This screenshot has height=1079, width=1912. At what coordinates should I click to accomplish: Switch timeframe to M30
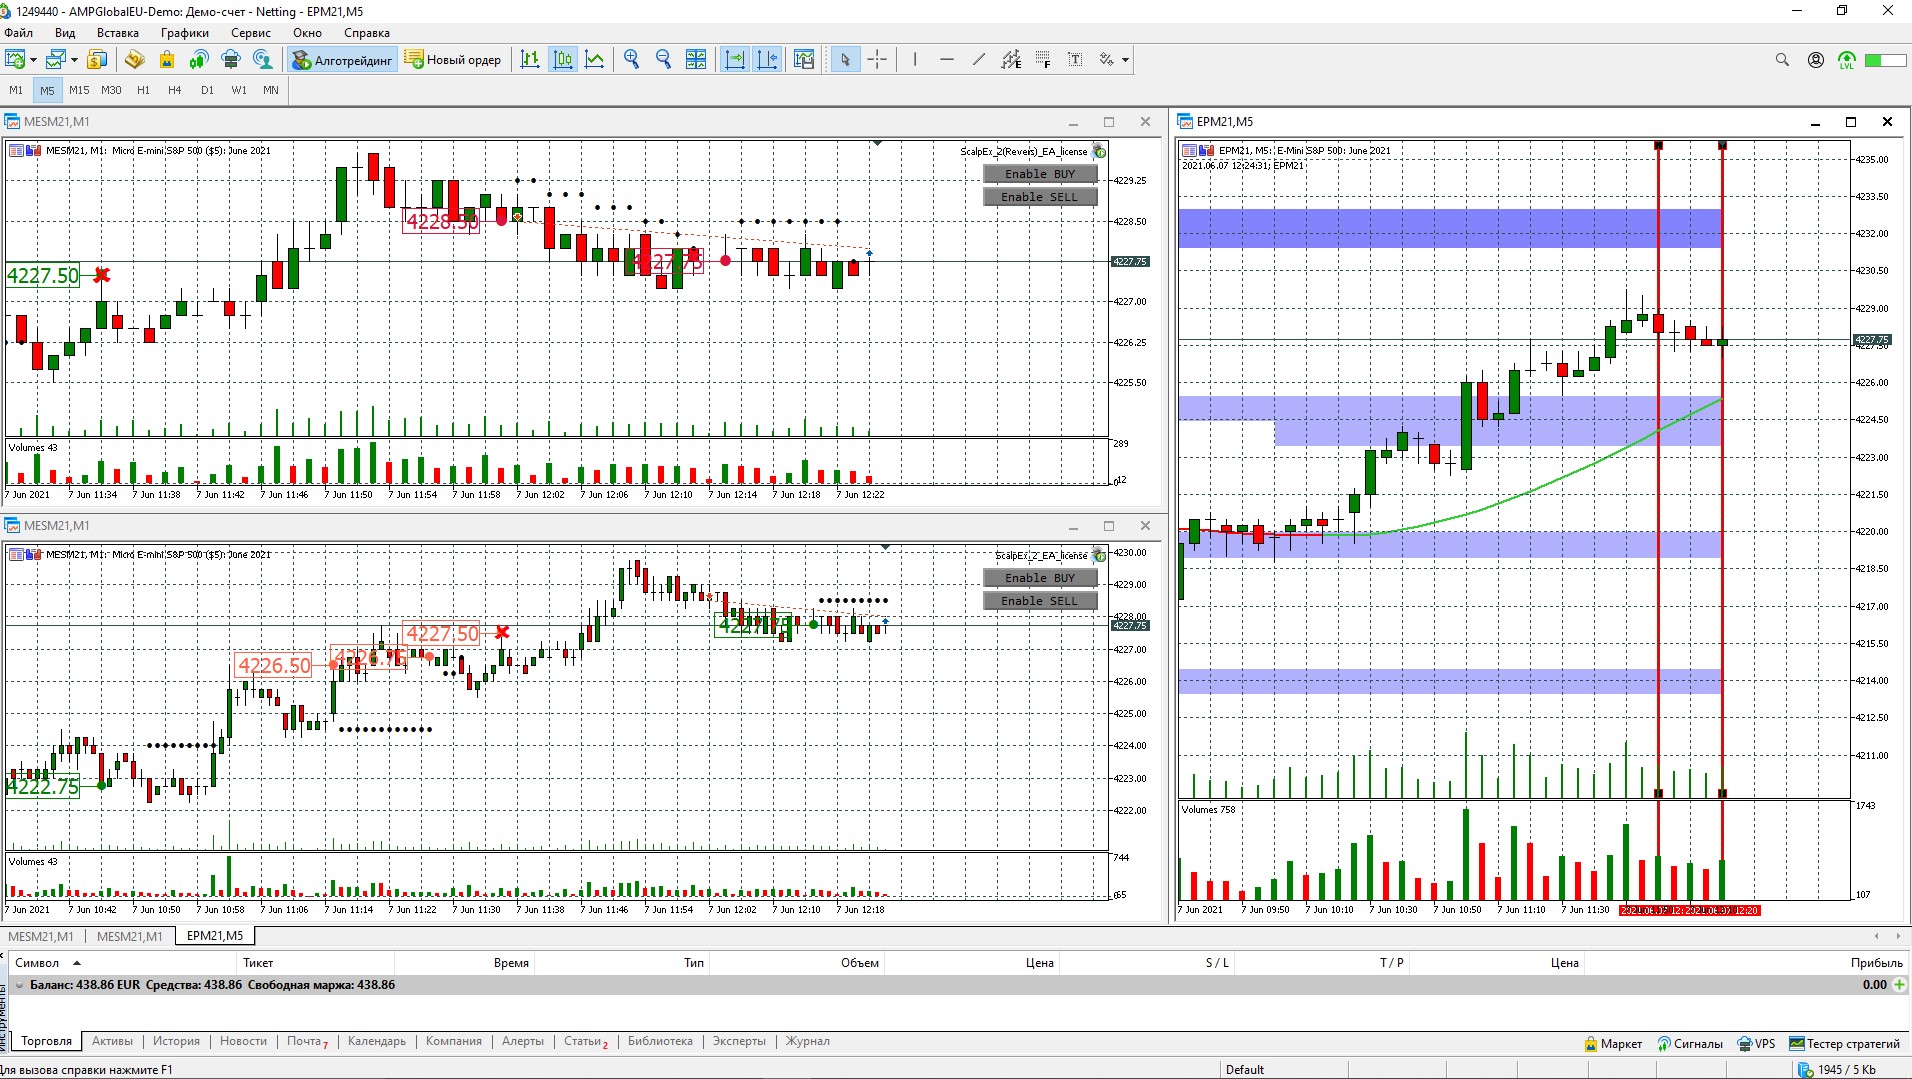pos(111,90)
